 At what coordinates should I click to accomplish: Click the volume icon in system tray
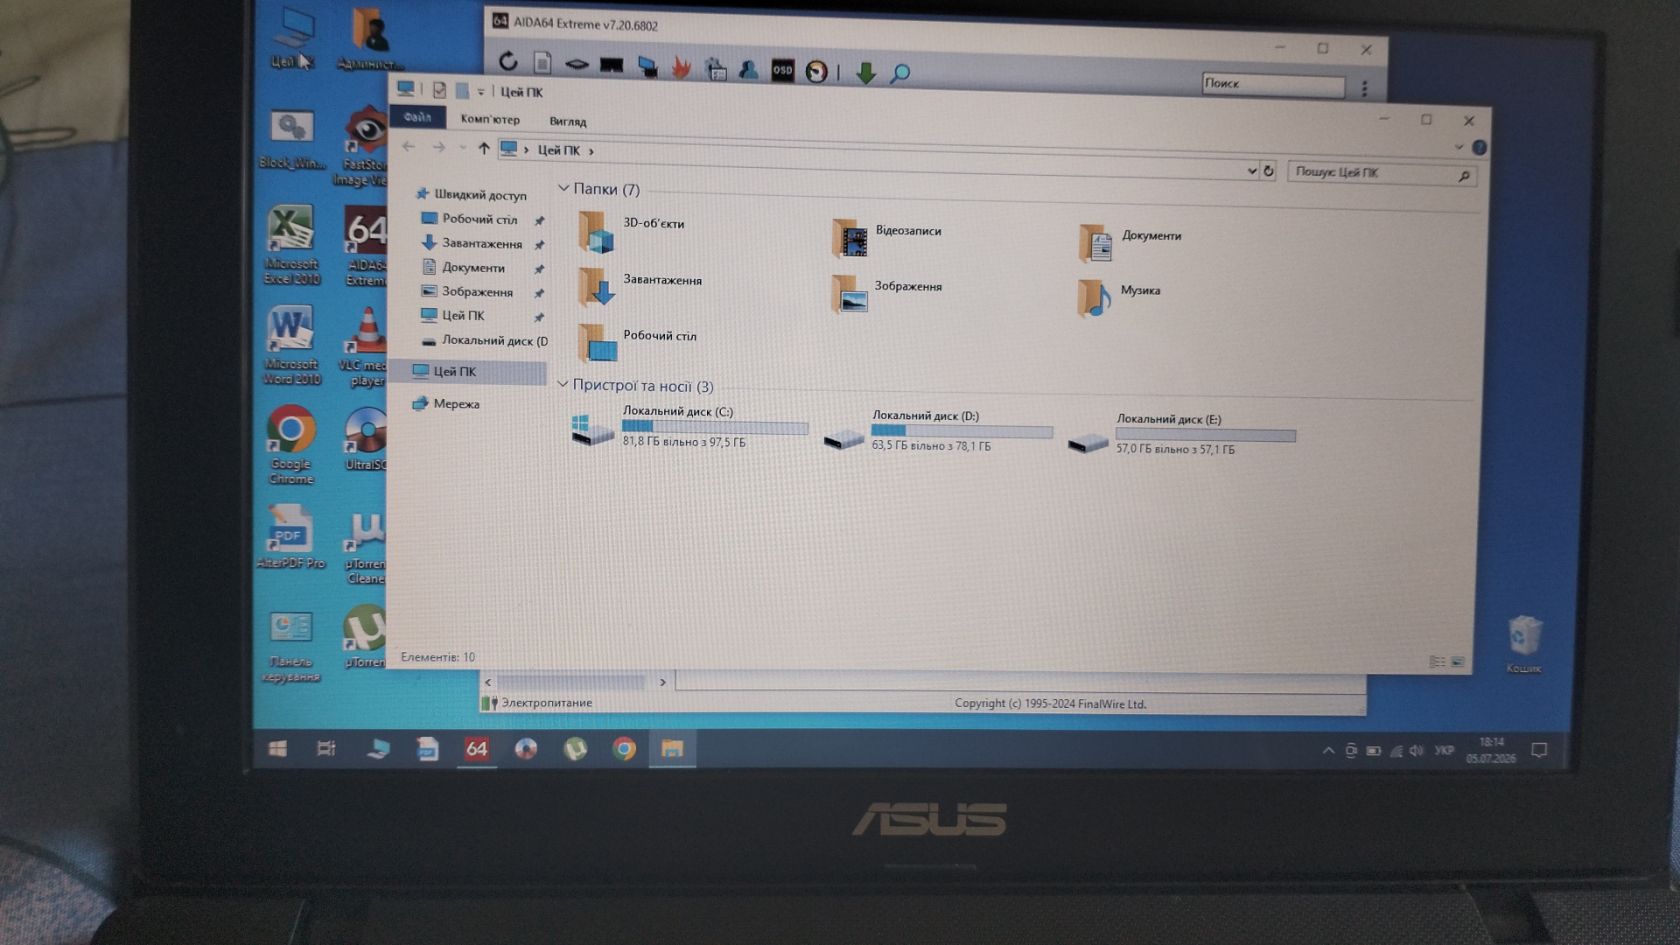tap(1416, 750)
